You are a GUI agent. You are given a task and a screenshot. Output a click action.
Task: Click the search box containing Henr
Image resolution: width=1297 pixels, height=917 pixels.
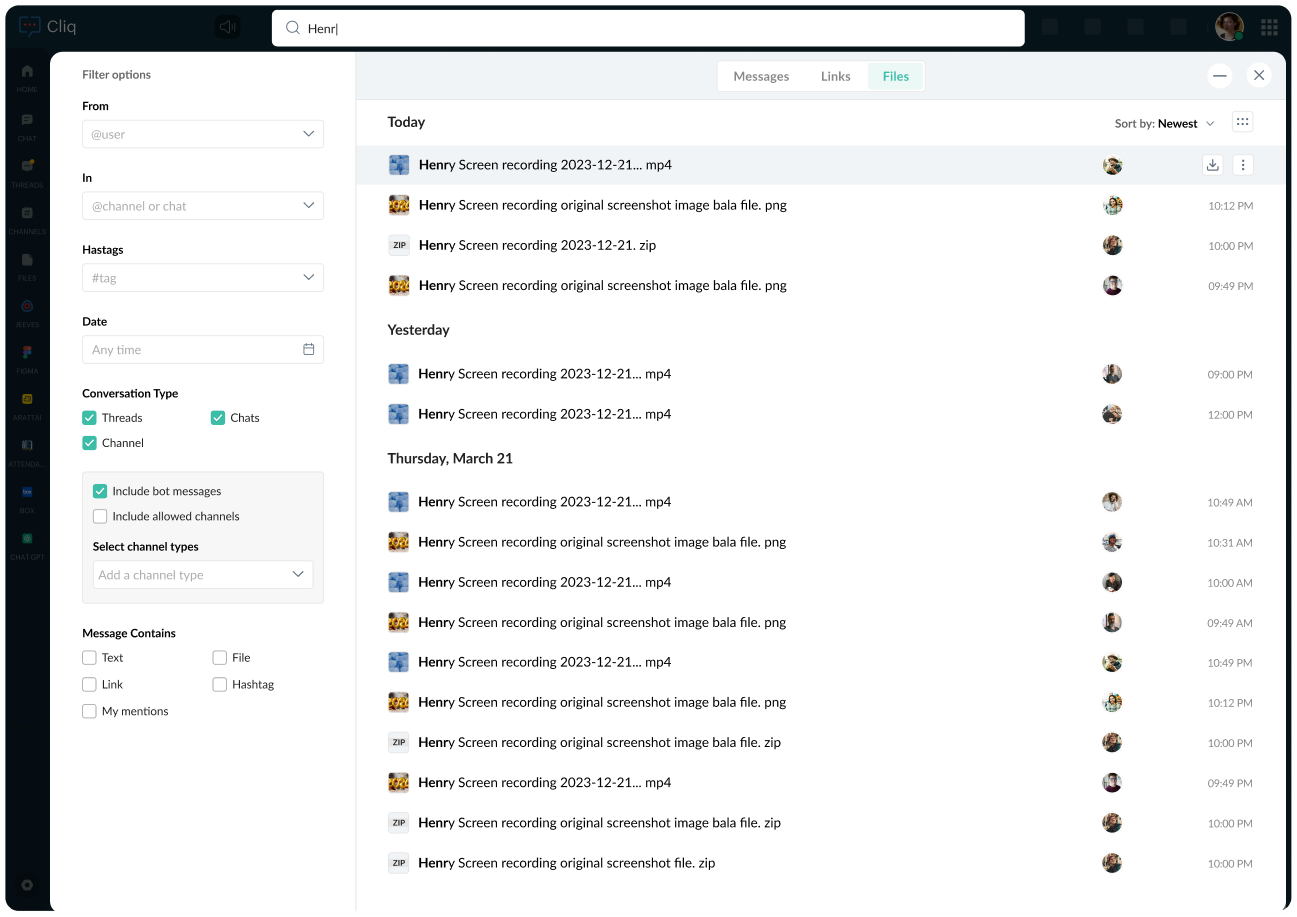[x=648, y=28]
